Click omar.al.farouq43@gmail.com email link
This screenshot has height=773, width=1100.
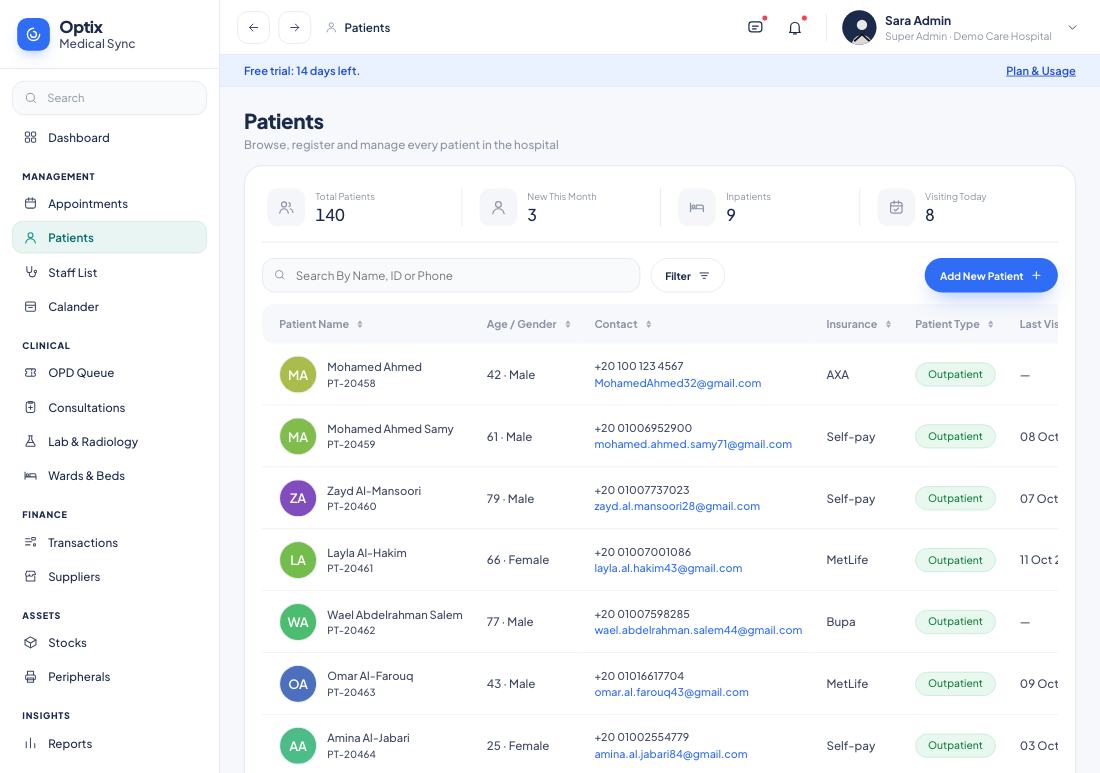click(671, 692)
